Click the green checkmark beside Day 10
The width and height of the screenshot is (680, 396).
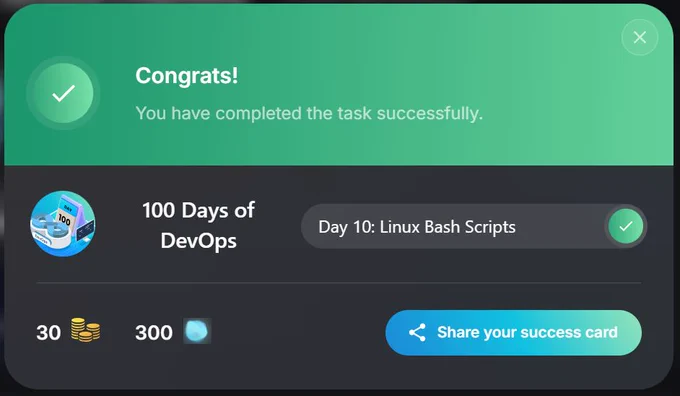click(625, 226)
